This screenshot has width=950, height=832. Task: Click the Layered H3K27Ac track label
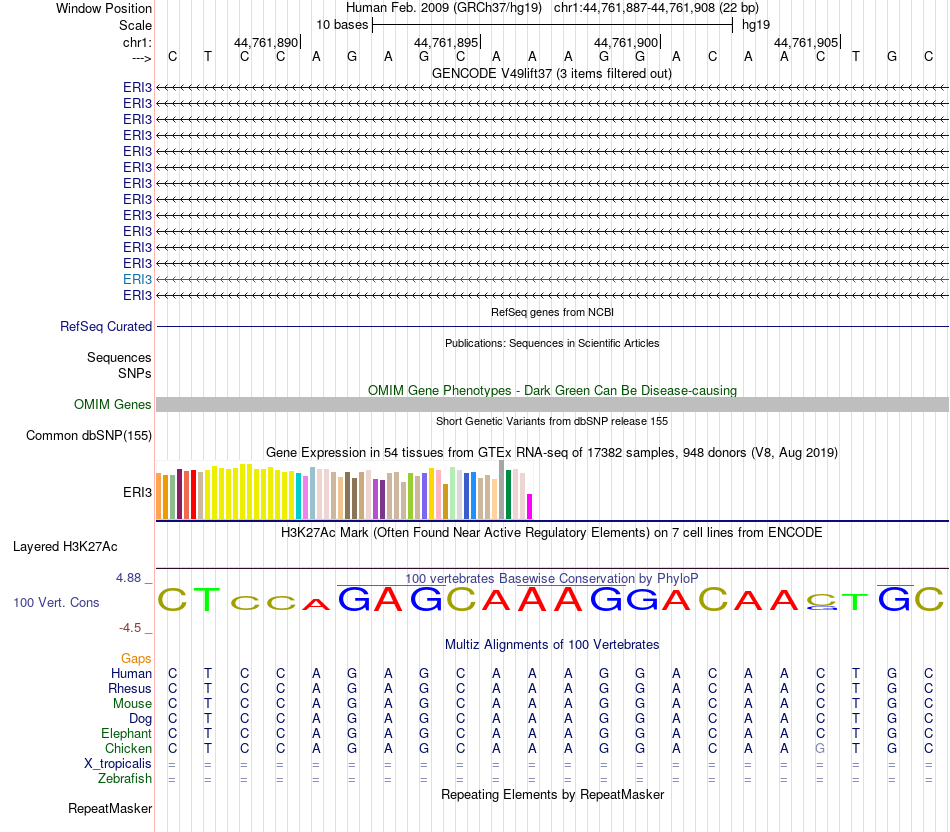click(65, 547)
